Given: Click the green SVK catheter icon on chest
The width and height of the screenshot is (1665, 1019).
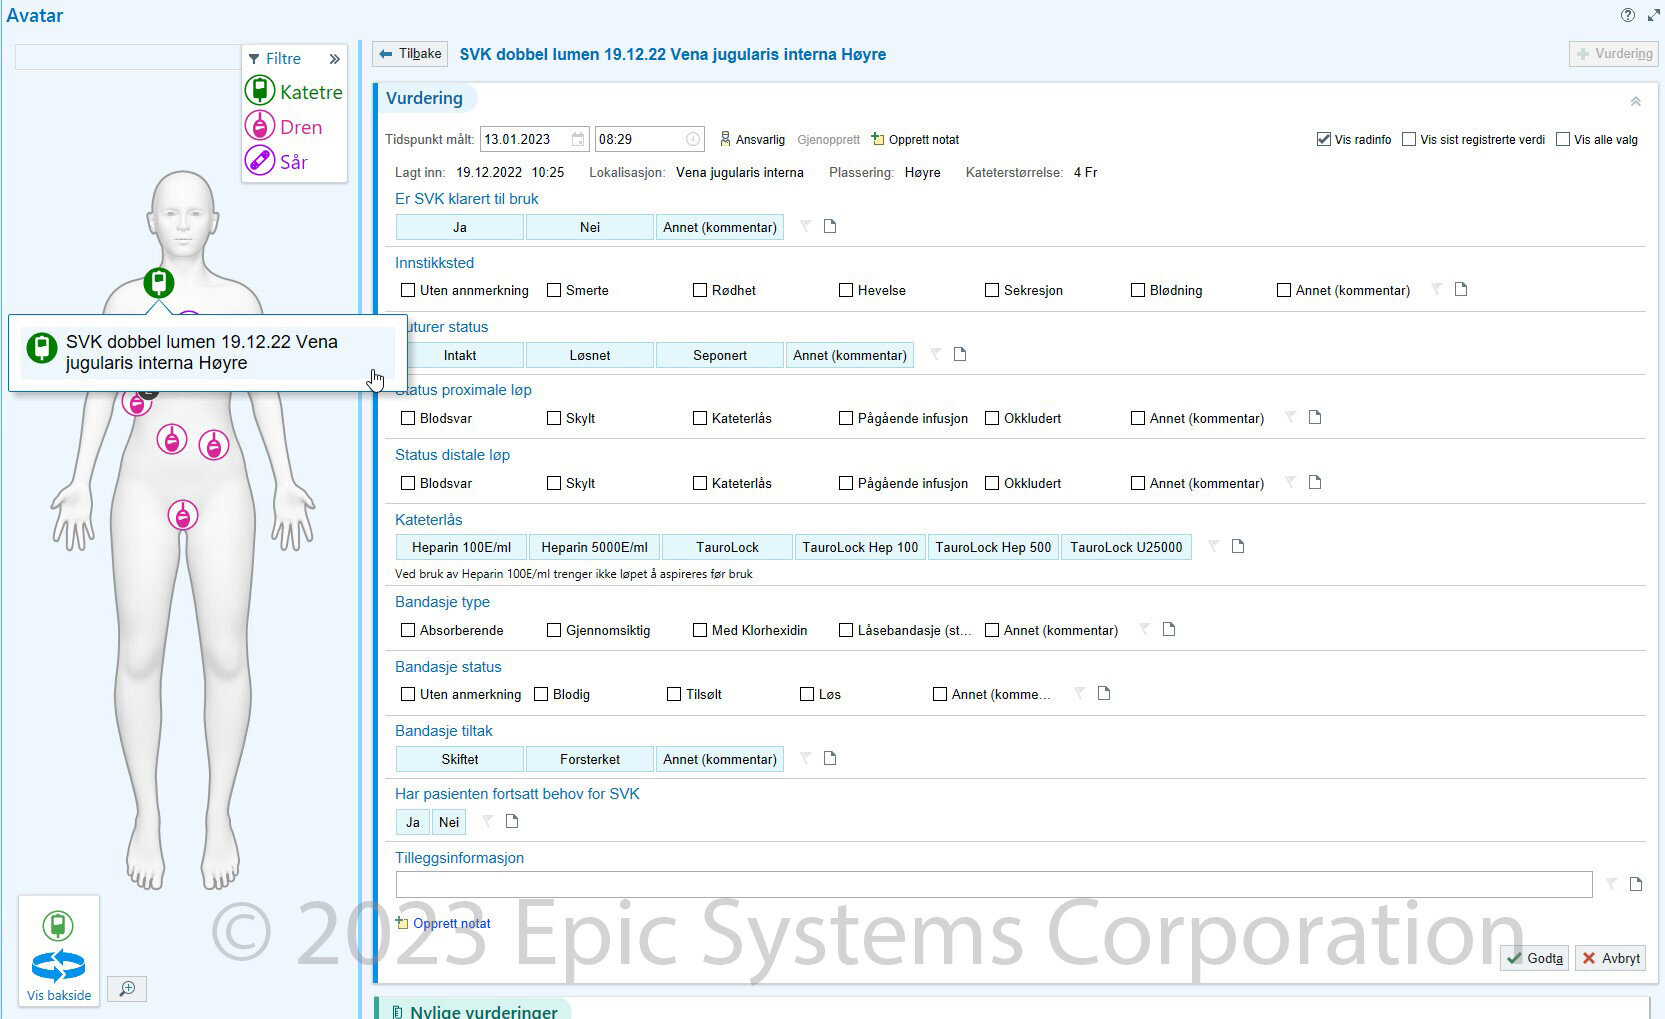Looking at the screenshot, I should [158, 283].
